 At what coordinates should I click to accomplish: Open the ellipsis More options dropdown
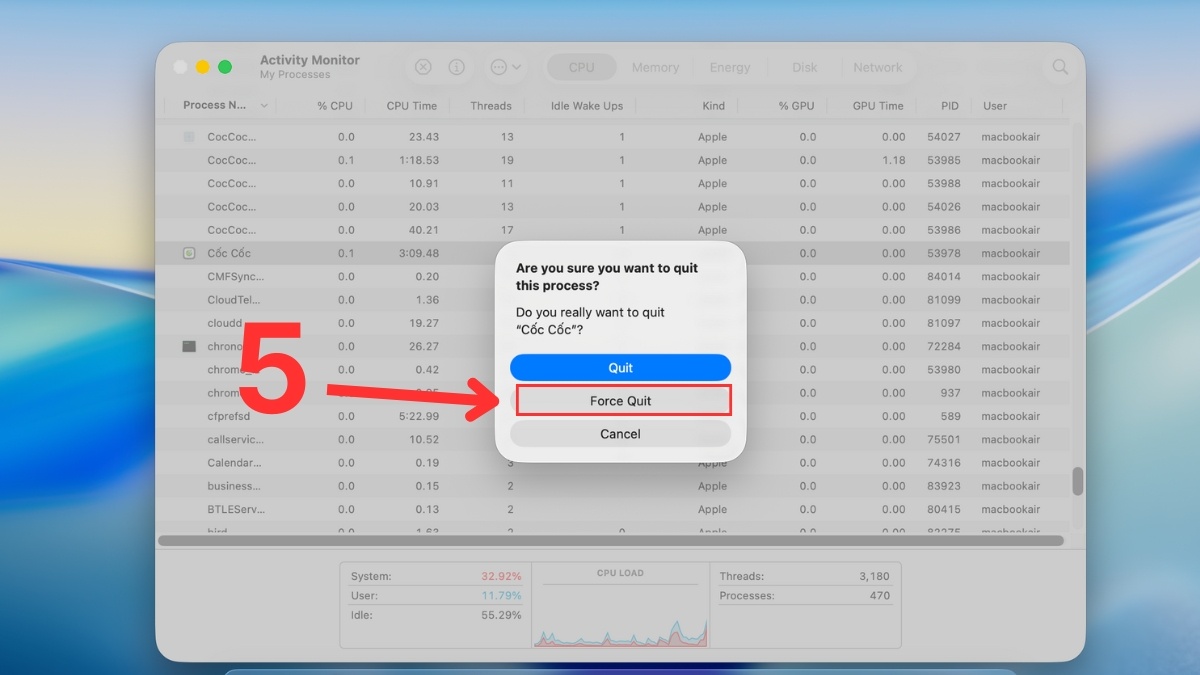click(504, 67)
